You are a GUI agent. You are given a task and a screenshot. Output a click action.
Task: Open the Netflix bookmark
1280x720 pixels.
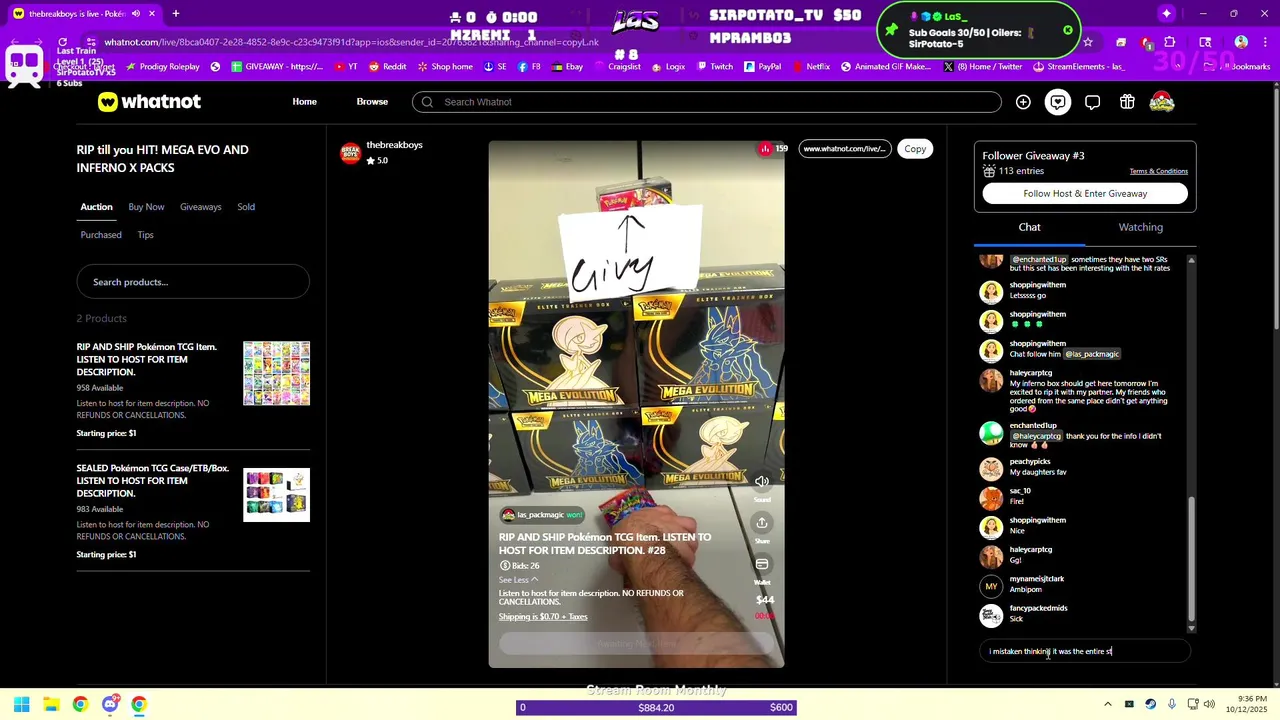coord(811,67)
